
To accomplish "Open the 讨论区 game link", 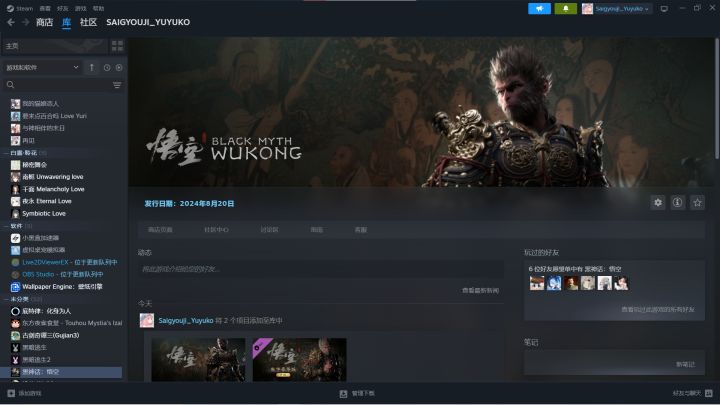I will point(270,230).
